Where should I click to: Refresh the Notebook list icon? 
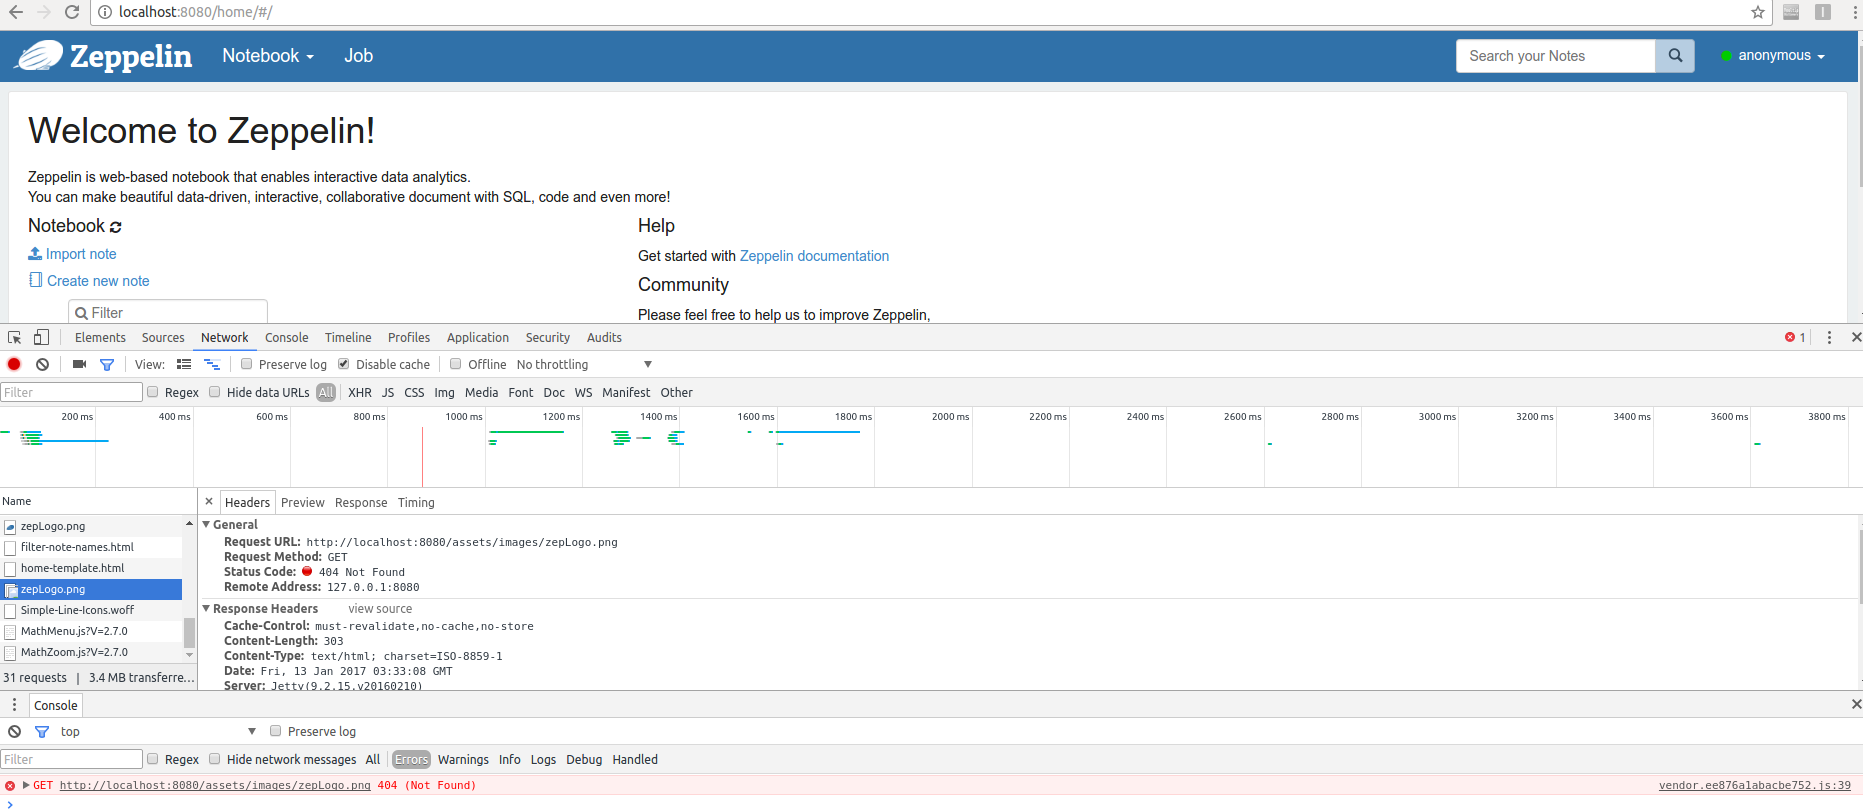(116, 227)
